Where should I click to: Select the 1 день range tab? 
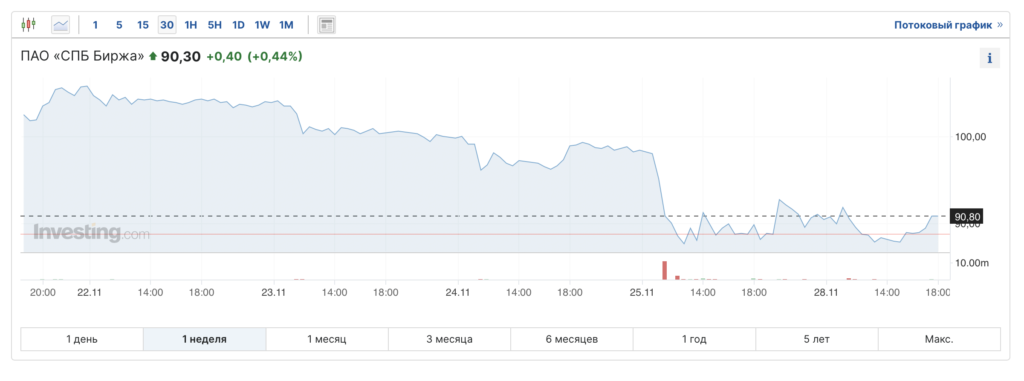(82, 339)
